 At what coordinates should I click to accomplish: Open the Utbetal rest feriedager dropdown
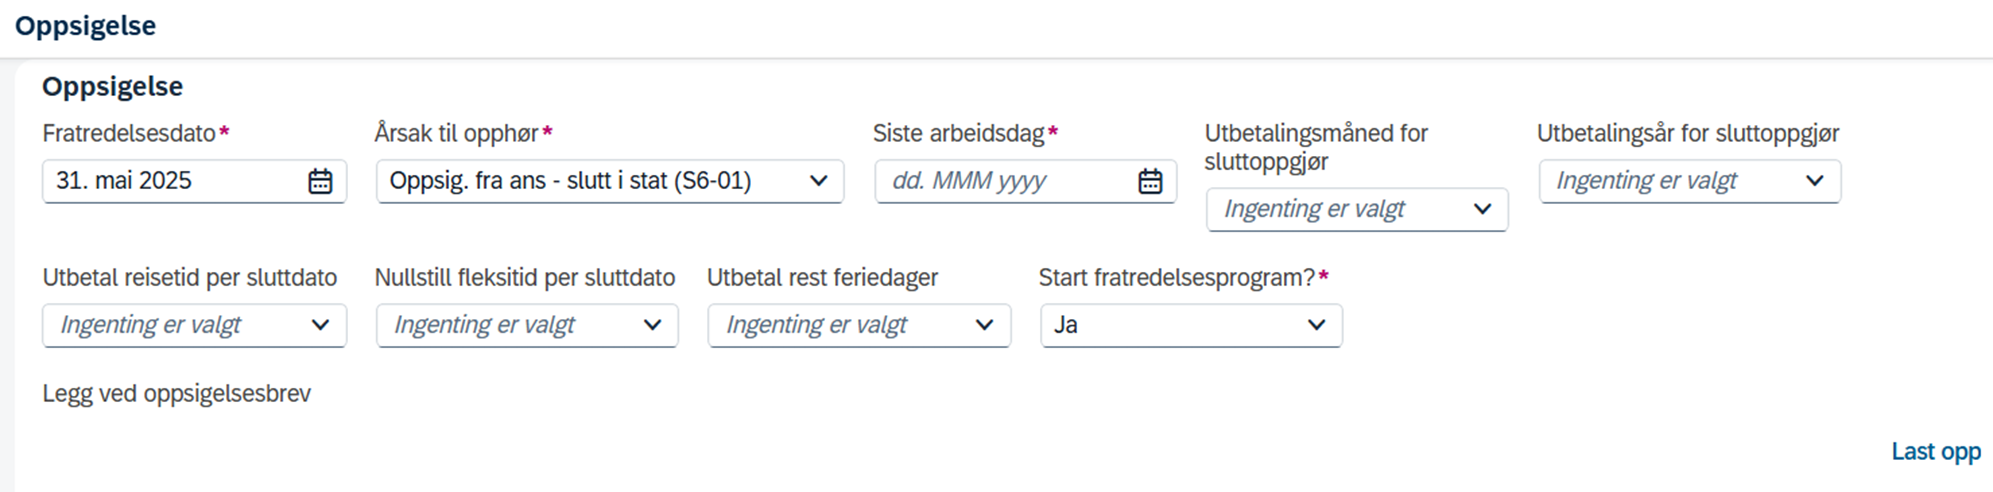click(x=859, y=325)
